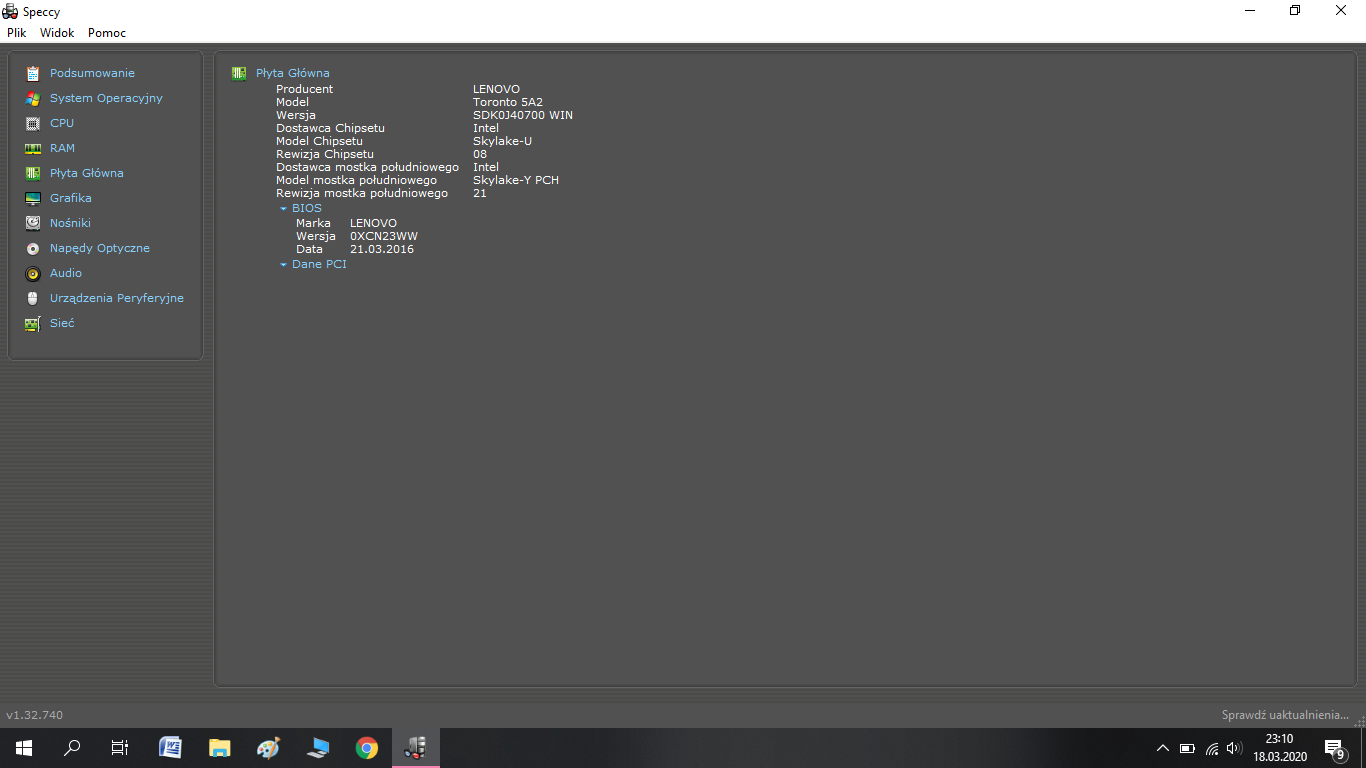The image size is (1366, 768).
Task: Click the Sprawdź uaktualnienia link
Action: (1285, 715)
